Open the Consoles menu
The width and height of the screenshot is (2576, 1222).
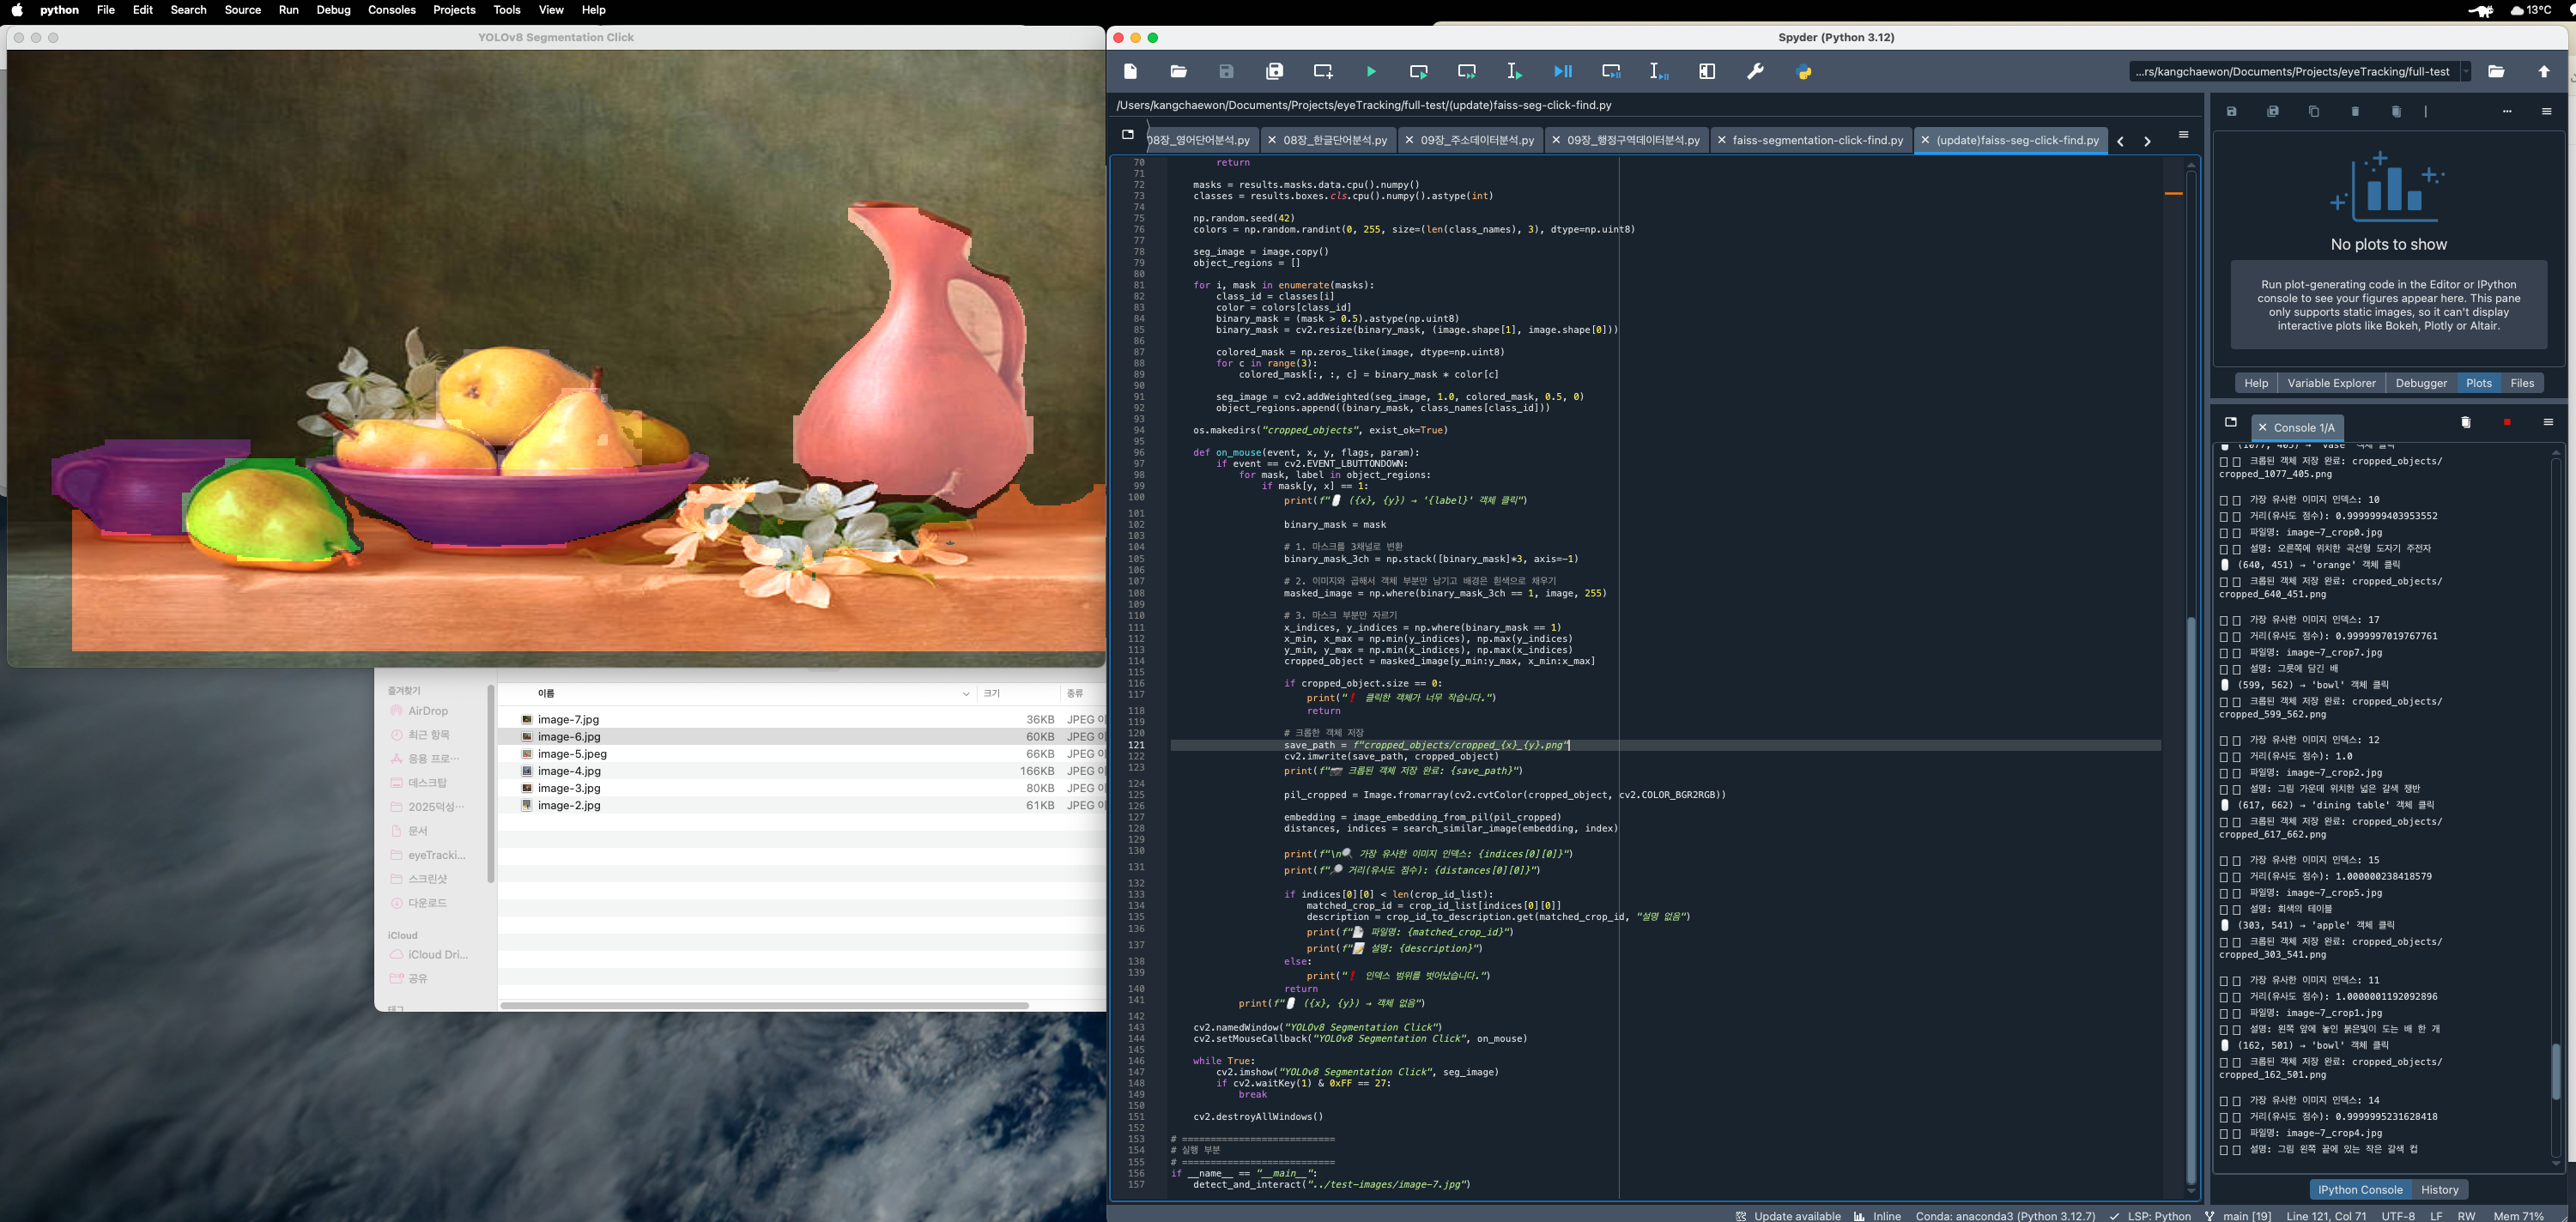coord(391,10)
